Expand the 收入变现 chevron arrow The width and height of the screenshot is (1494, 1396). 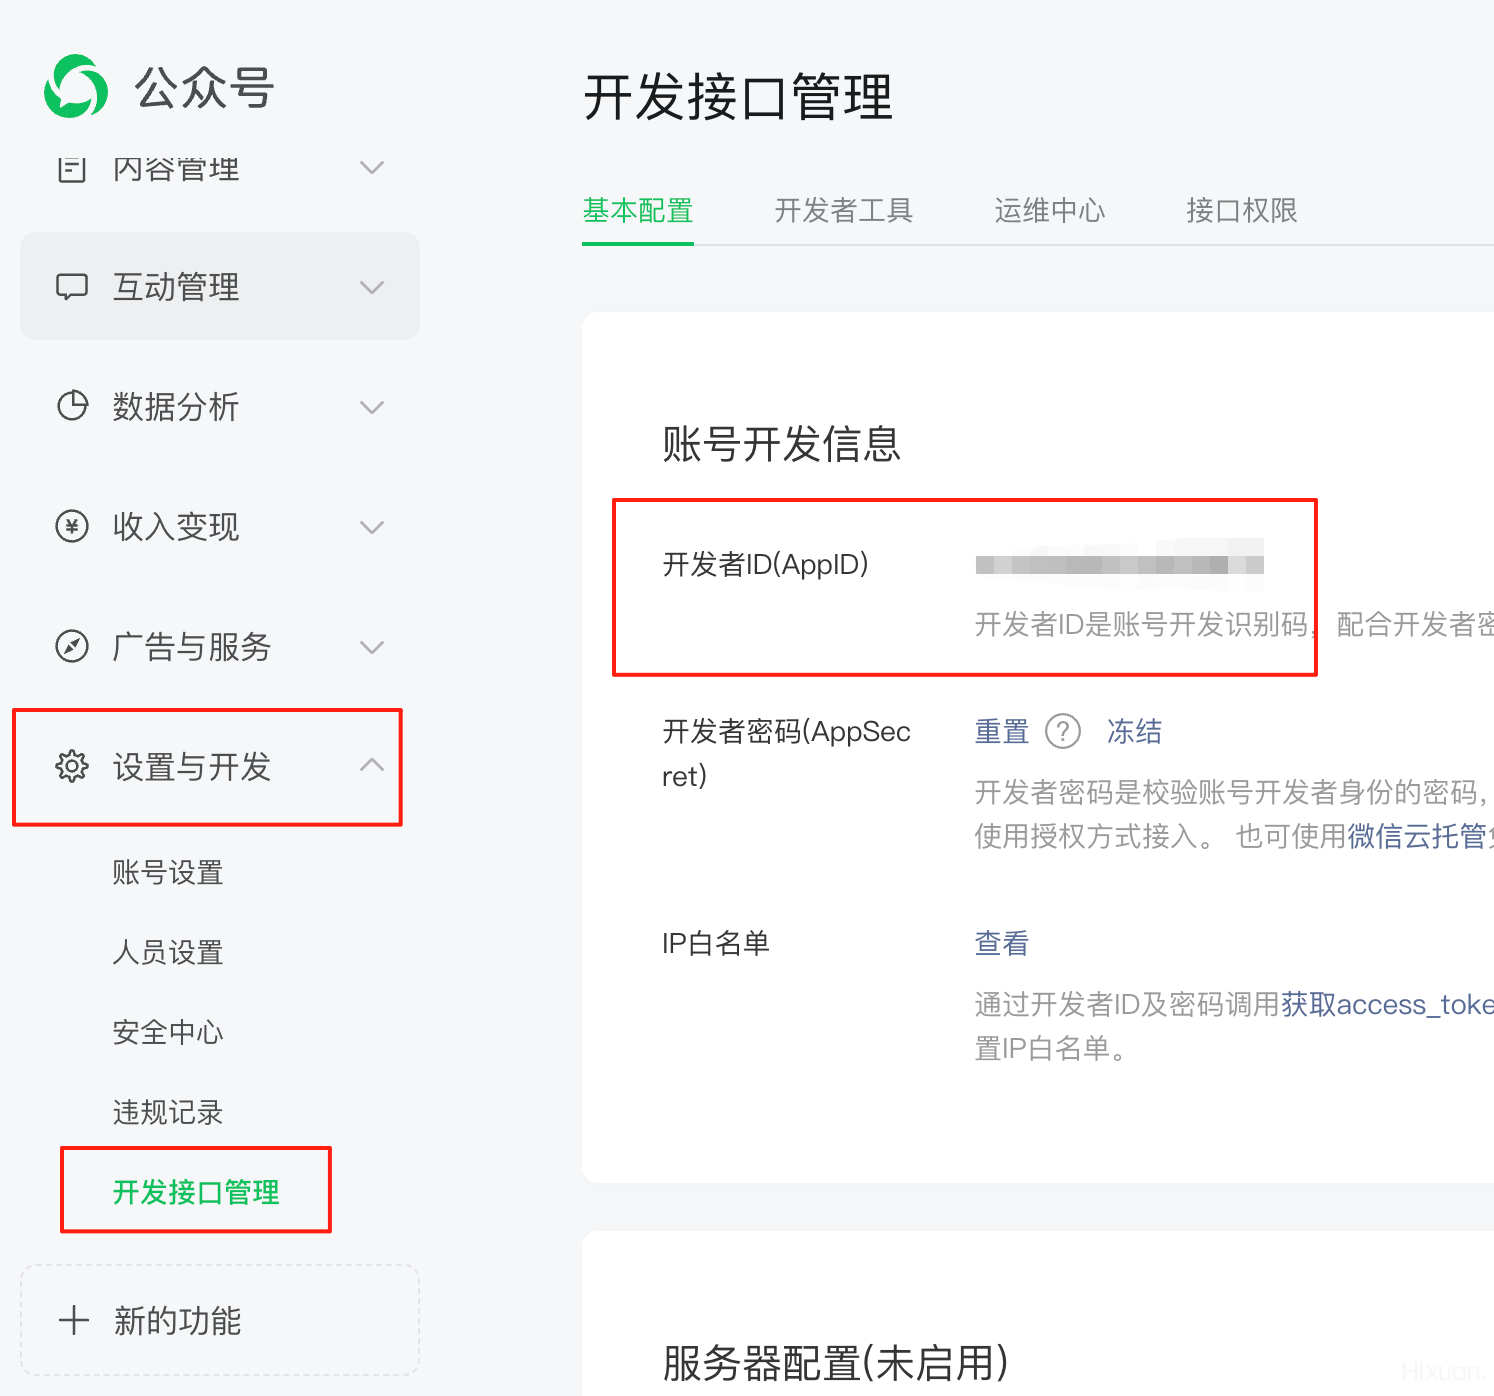372,527
